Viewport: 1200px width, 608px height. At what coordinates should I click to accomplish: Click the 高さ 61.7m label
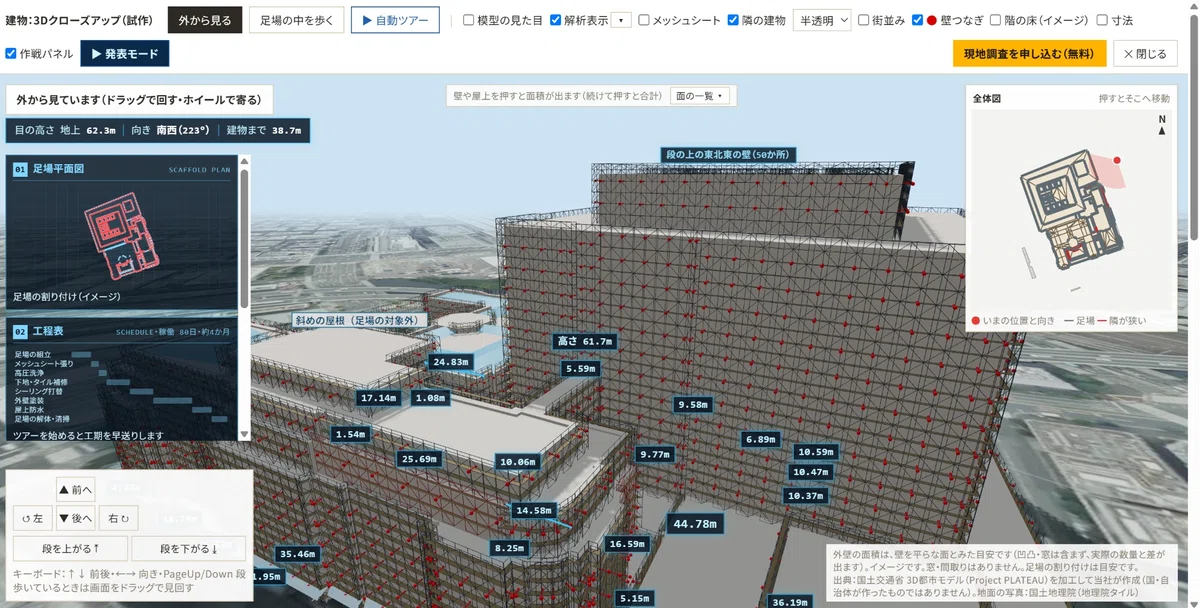[584, 341]
